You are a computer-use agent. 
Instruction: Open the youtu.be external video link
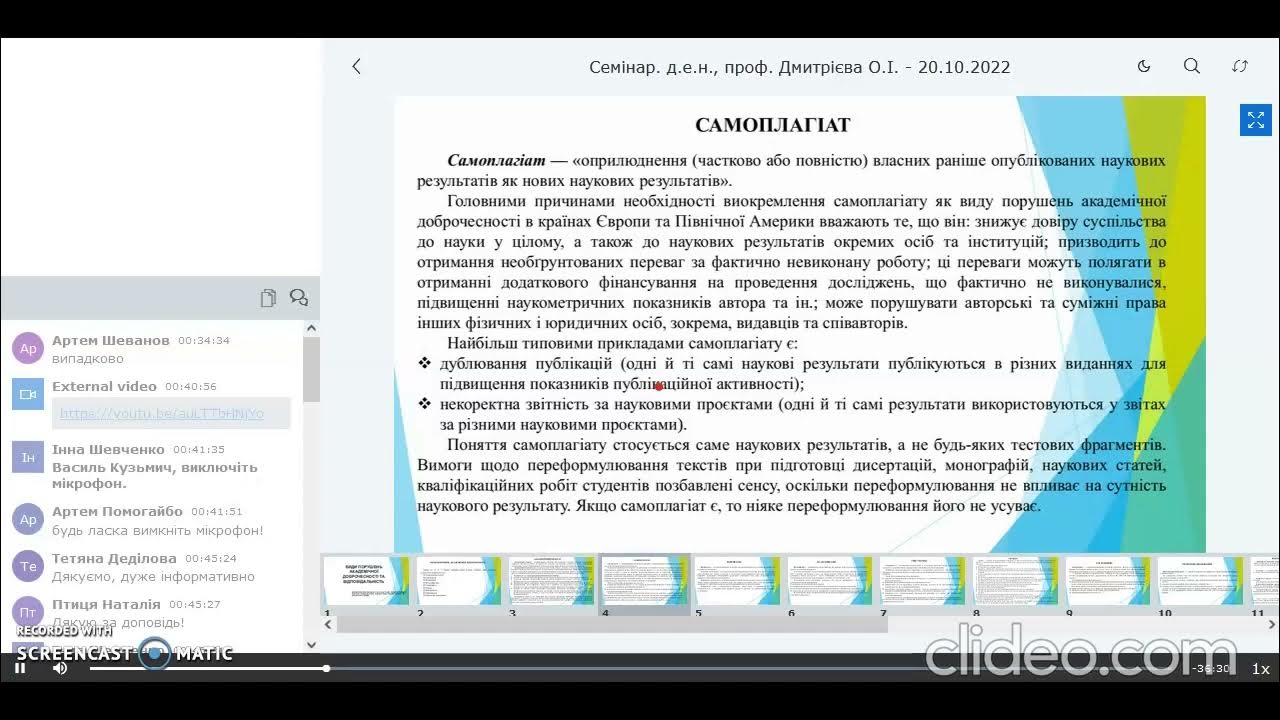(162, 413)
